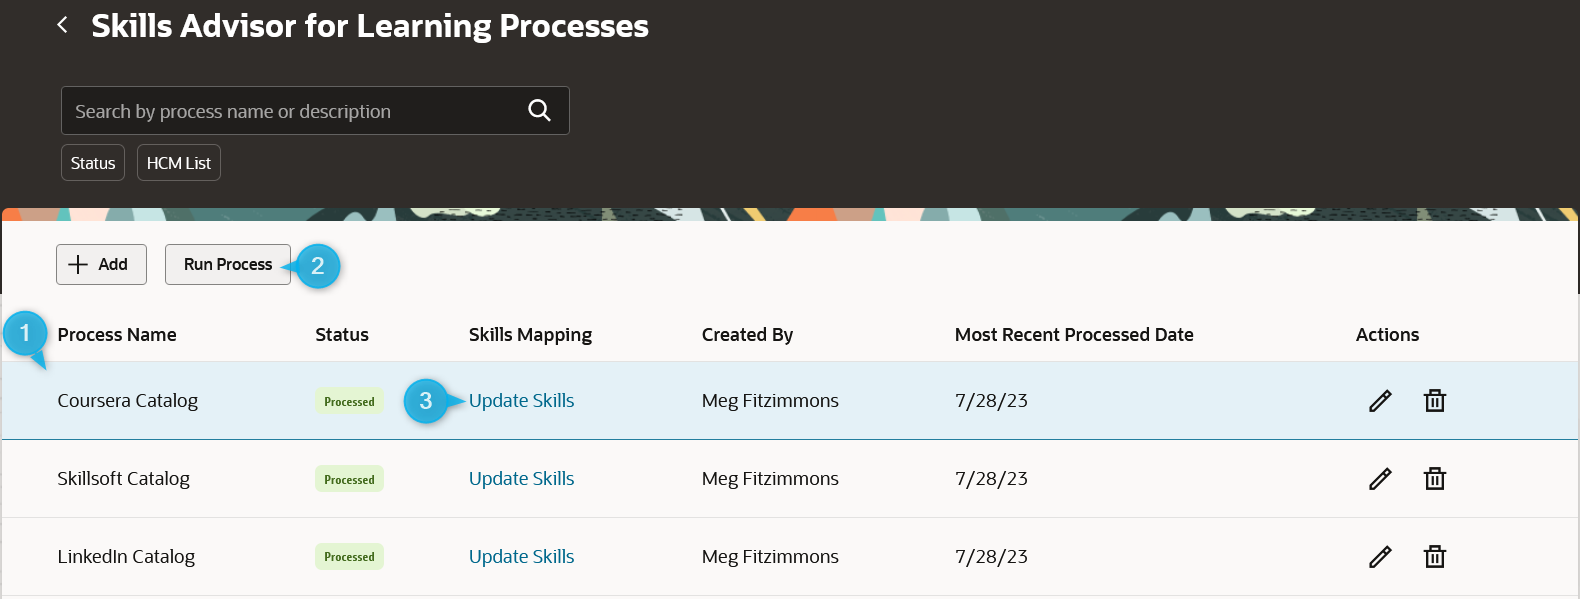Open the Status filter

coord(93,163)
